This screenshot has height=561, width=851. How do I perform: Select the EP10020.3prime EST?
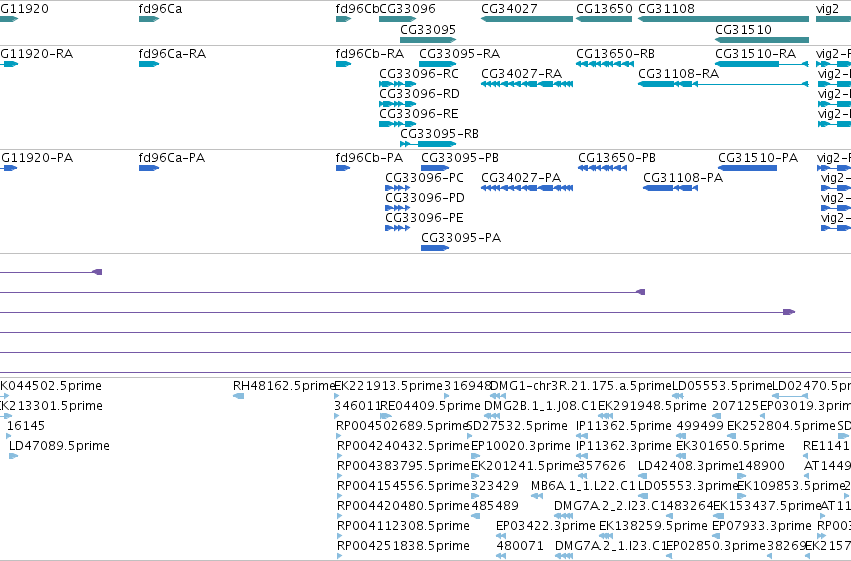475,456
